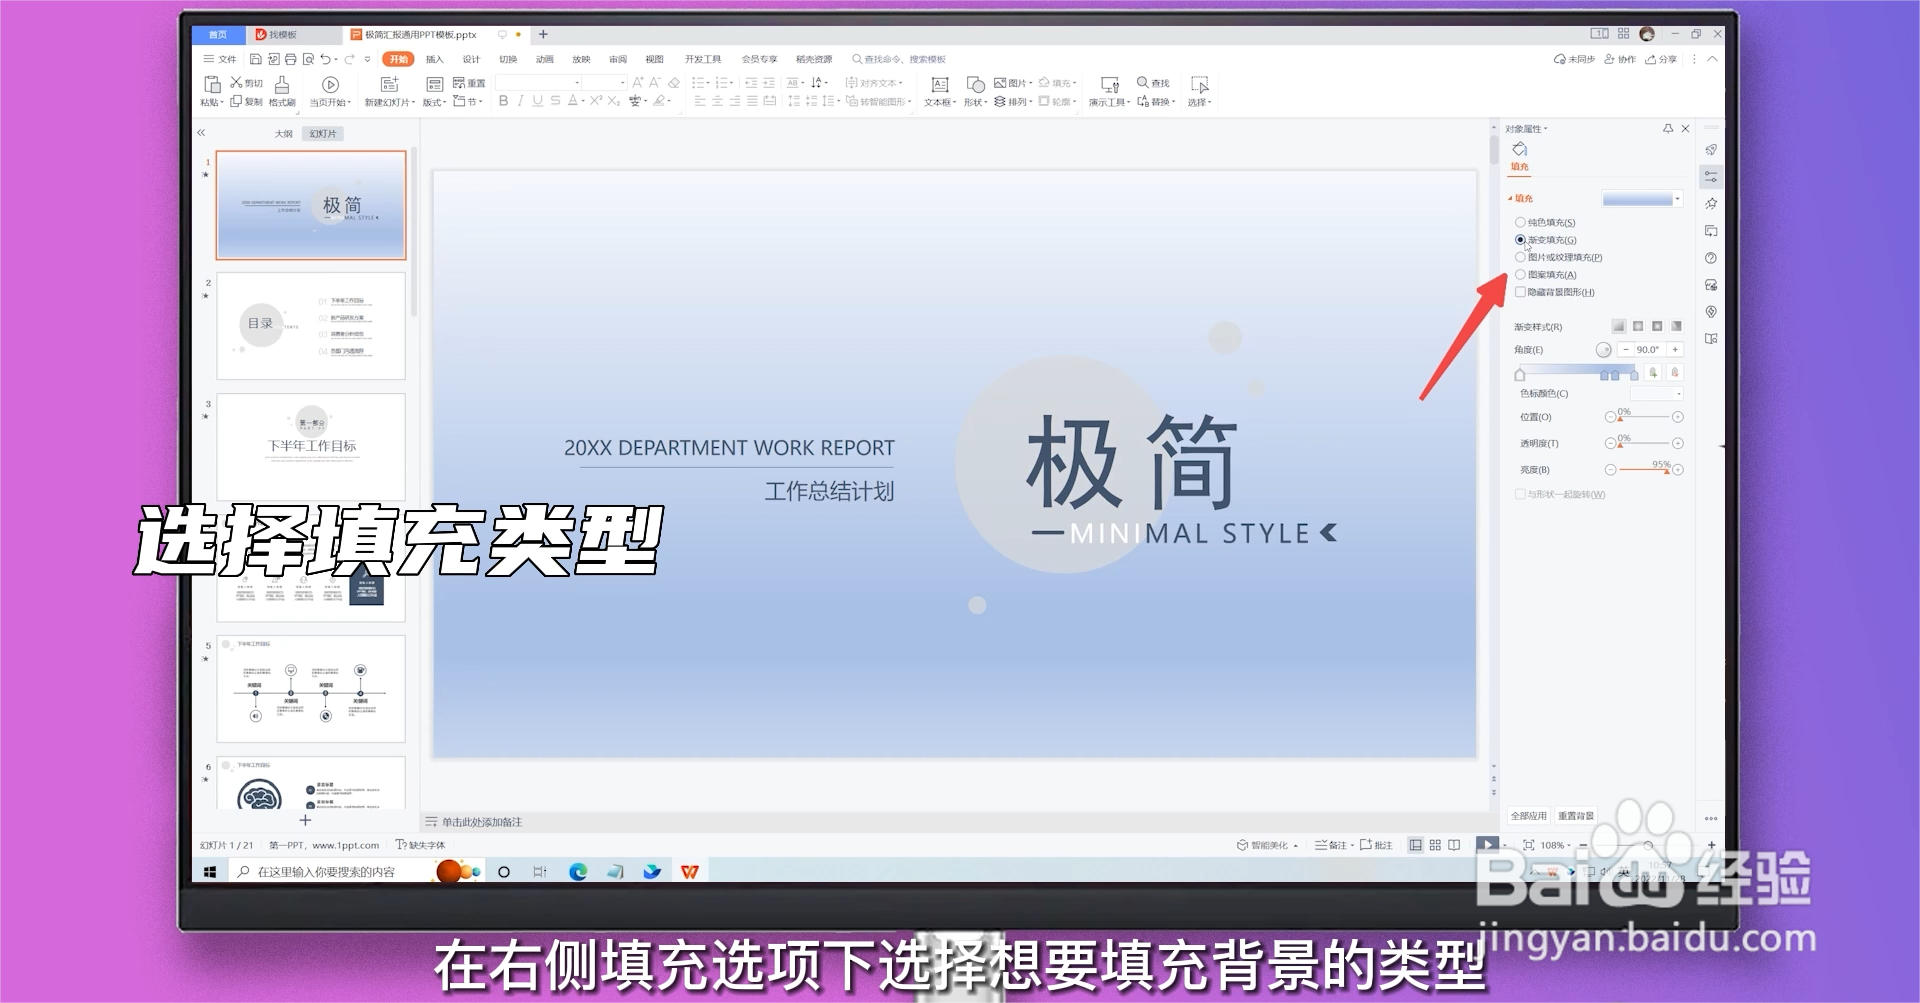This screenshot has width=1920, height=1003.
Task: Check hide background graphics (隐藏背景图形)
Action: (x=1520, y=292)
